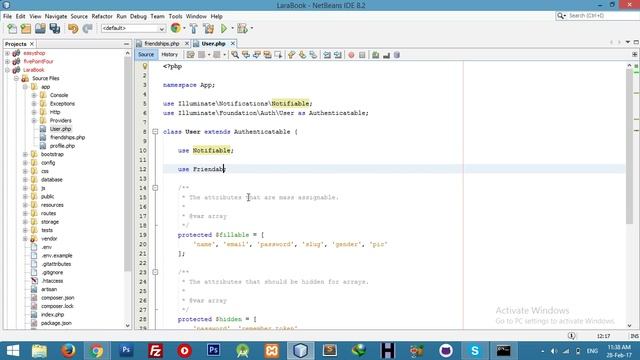Click the Stop Macro Recording icon
Viewport: 640px width, 360px height.
pos(362,55)
